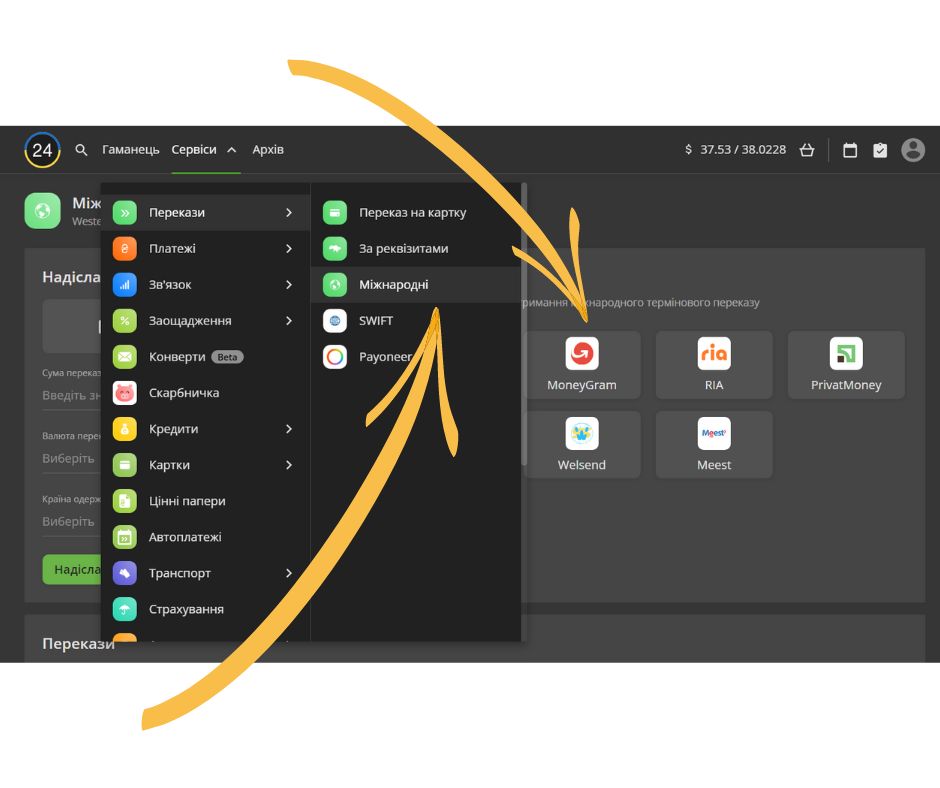Image resolution: width=940 pixels, height=788 pixels.
Task: Open the tasks clipboard icon
Action: click(880, 150)
